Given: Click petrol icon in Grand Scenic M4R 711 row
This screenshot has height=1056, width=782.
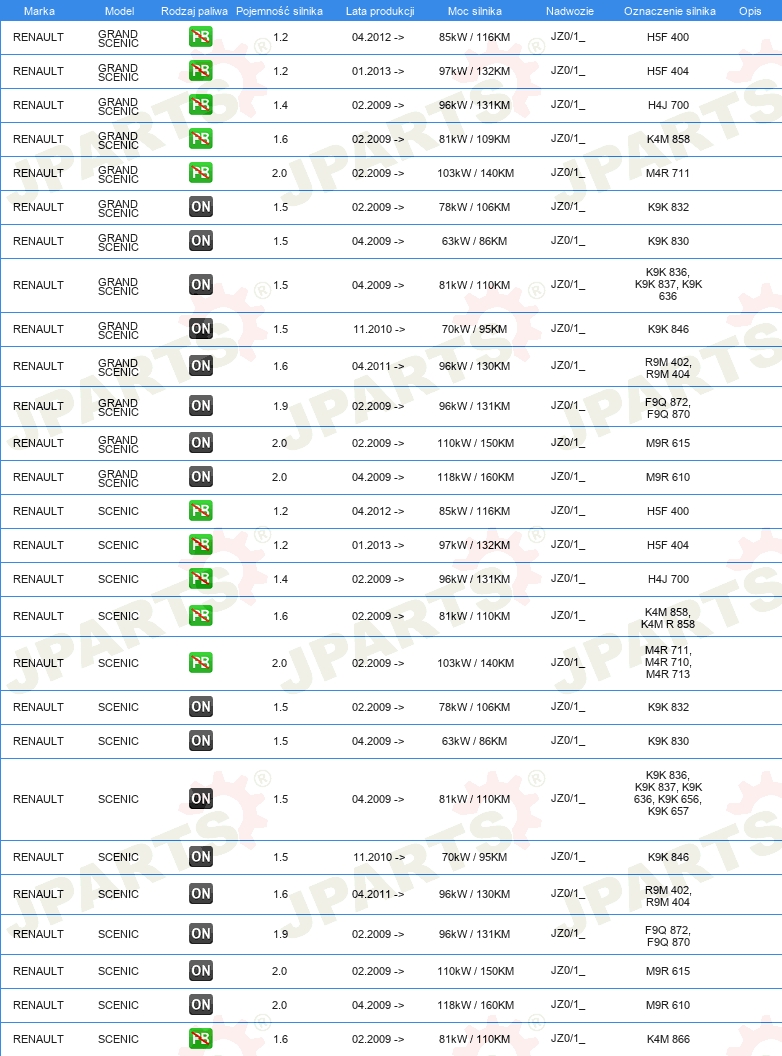Looking at the screenshot, I should pyautogui.click(x=201, y=172).
